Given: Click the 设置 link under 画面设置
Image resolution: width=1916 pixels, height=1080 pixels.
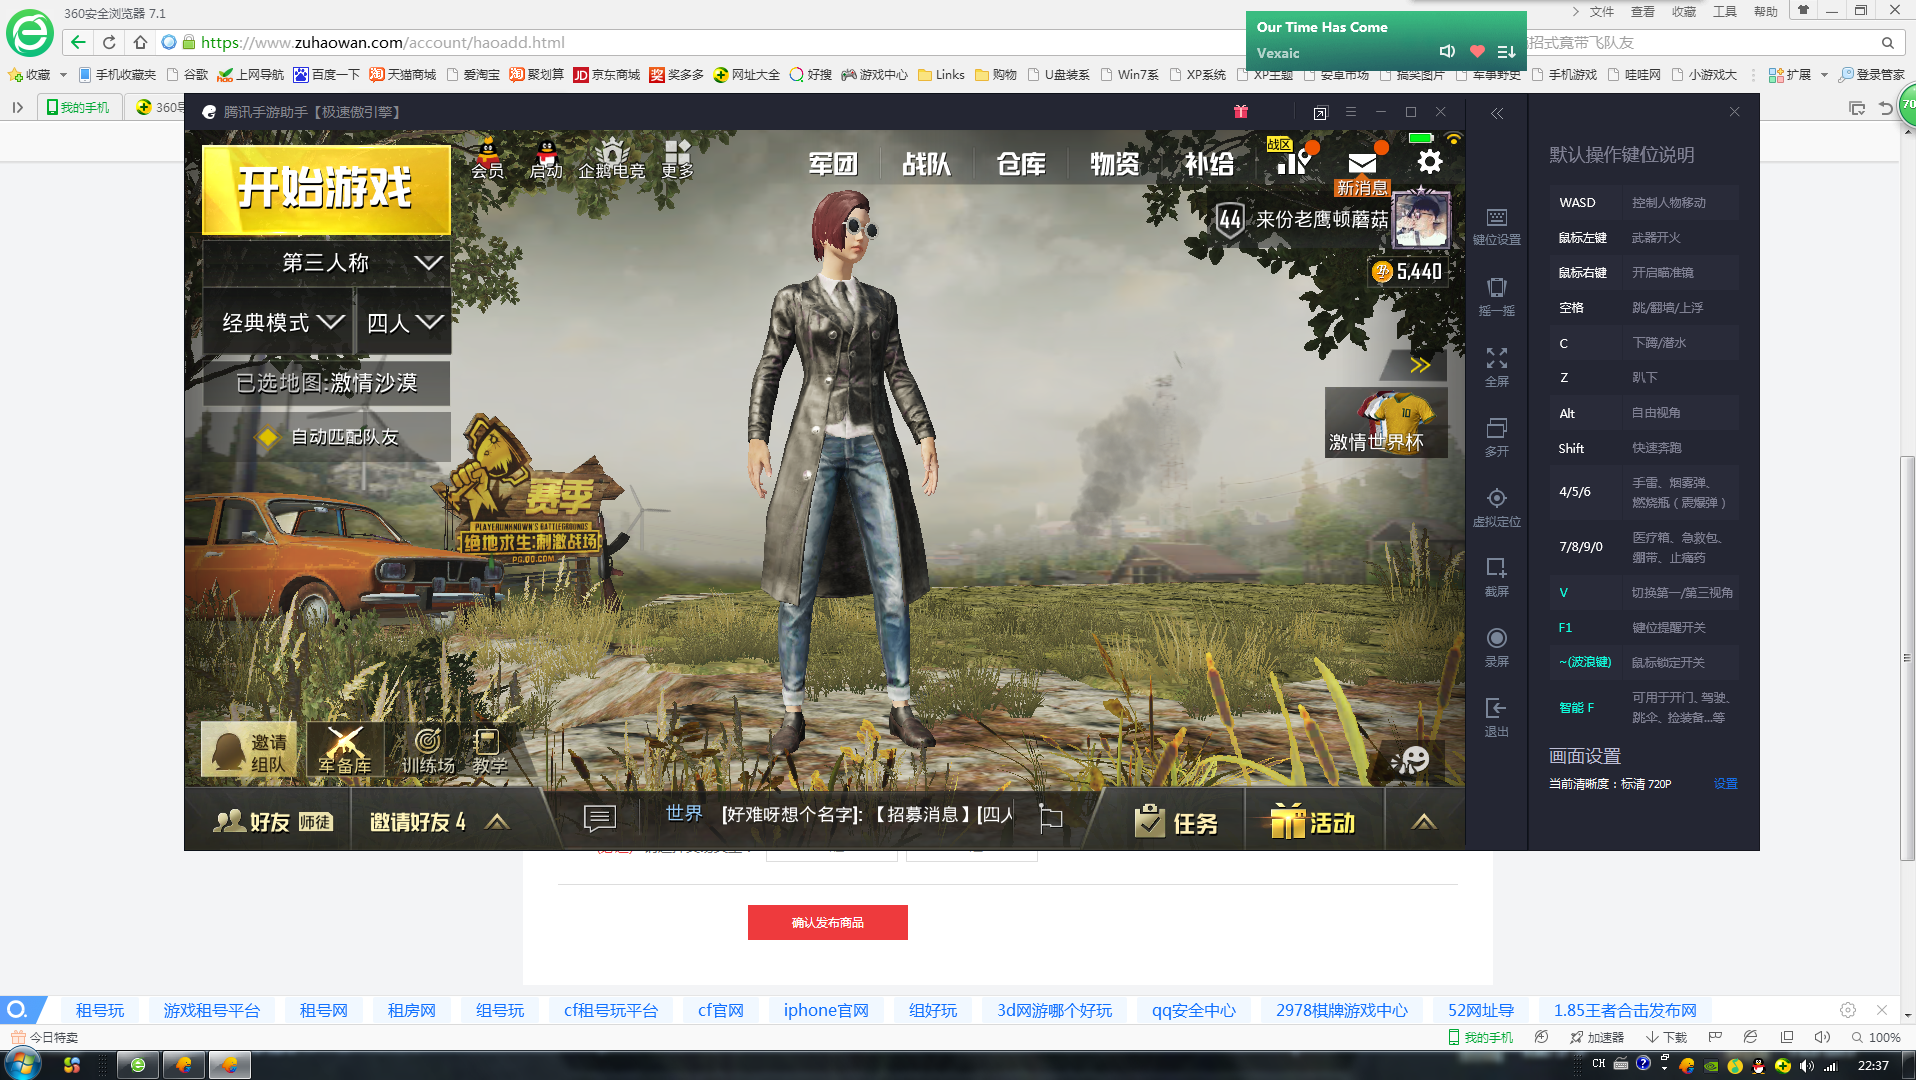Looking at the screenshot, I should 1725,784.
